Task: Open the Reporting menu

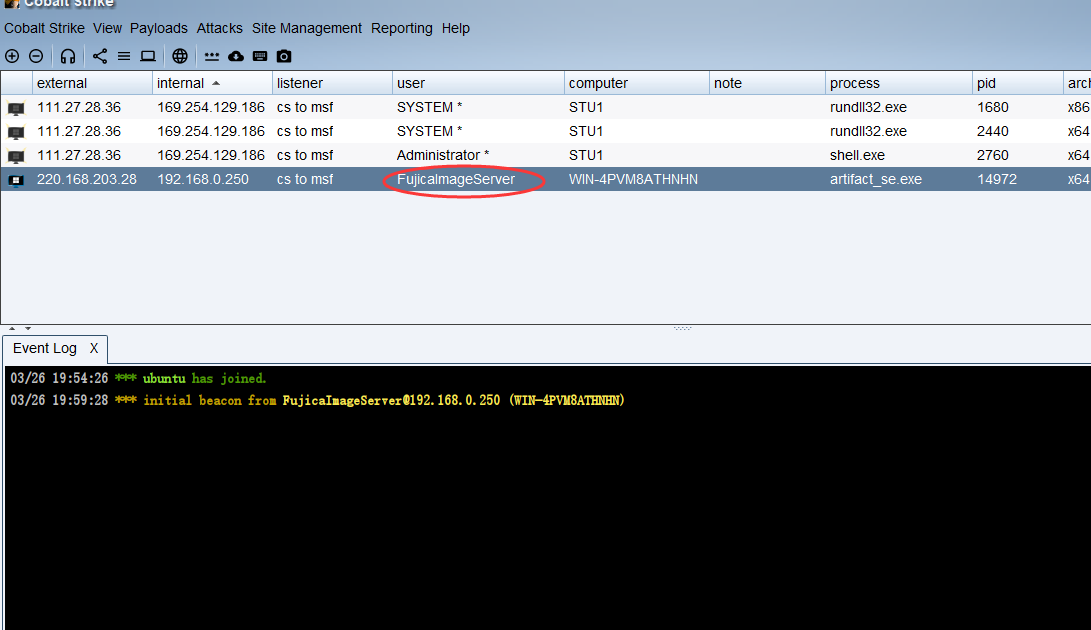Action: click(x=401, y=29)
